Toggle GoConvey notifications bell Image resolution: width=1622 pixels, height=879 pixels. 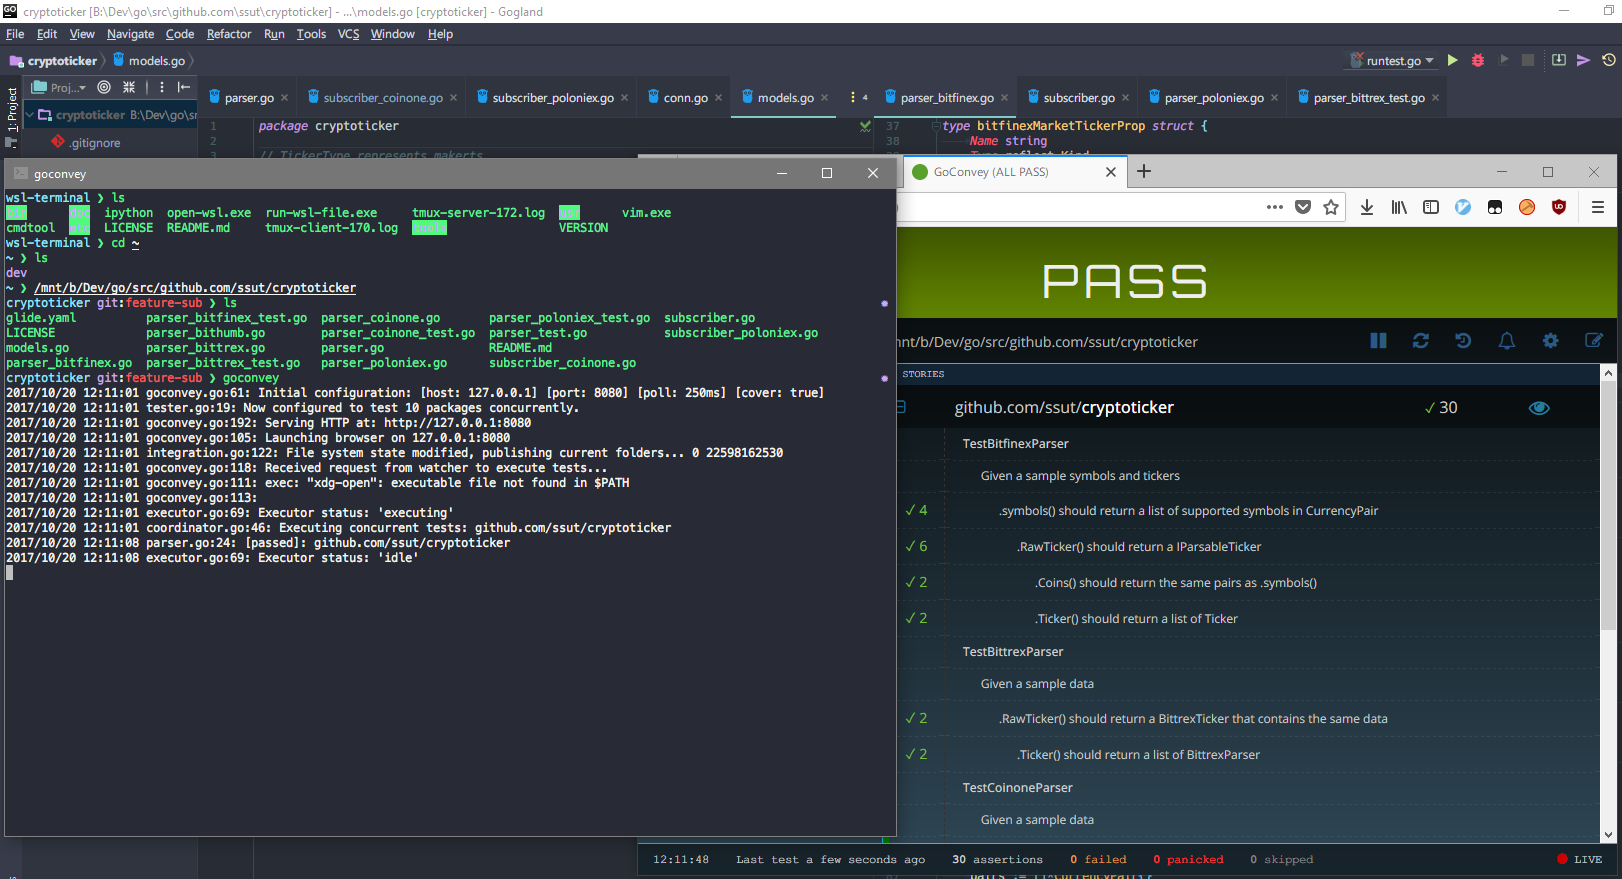(x=1507, y=341)
